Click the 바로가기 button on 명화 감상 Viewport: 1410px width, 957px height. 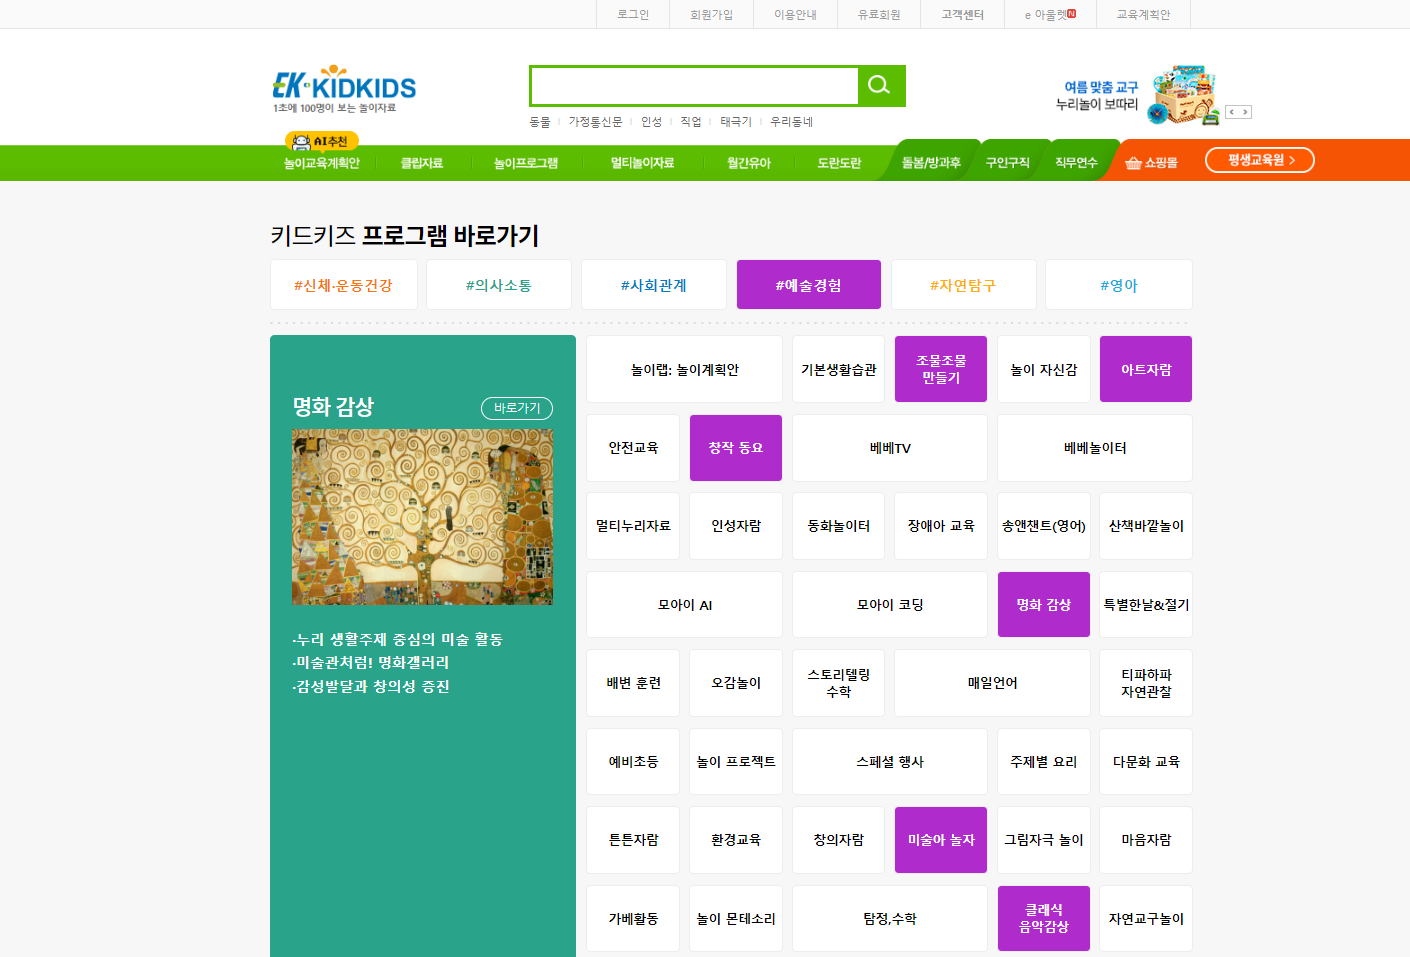(517, 408)
